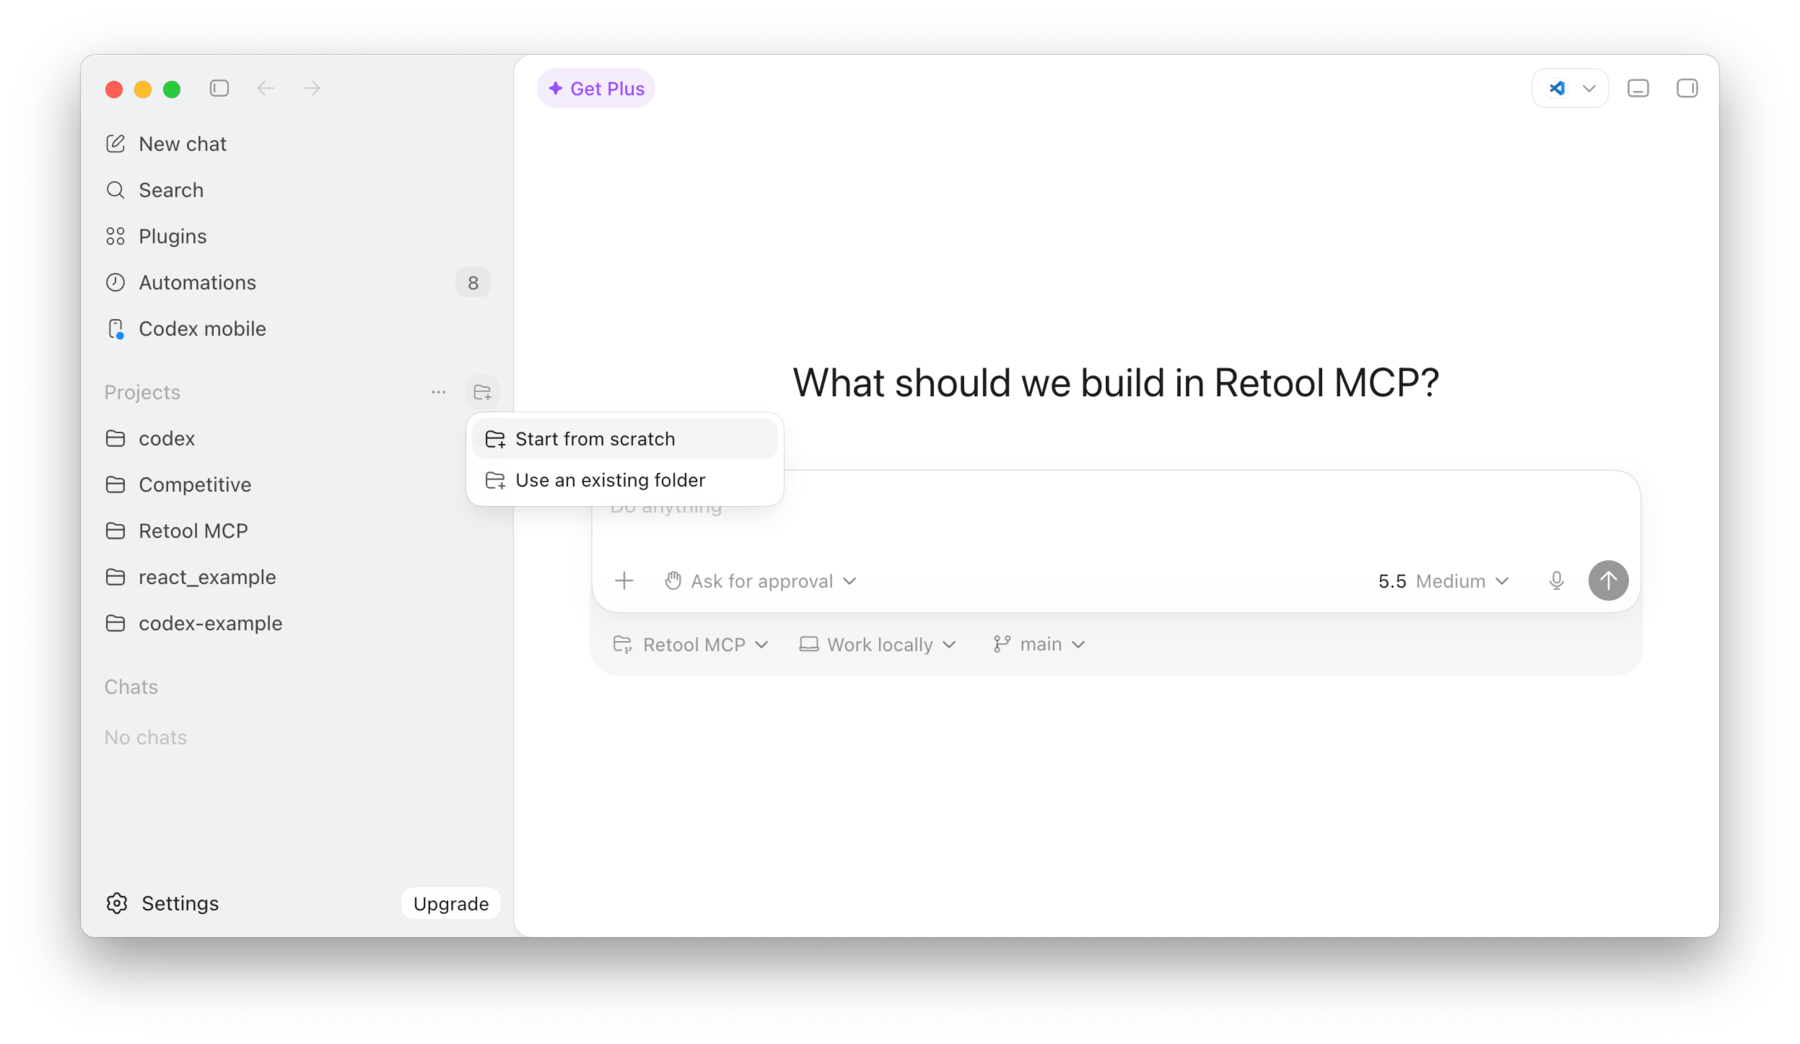This screenshot has width=1800, height=1044.
Task: Select Start from scratch menu item
Action: pyautogui.click(x=625, y=439)
